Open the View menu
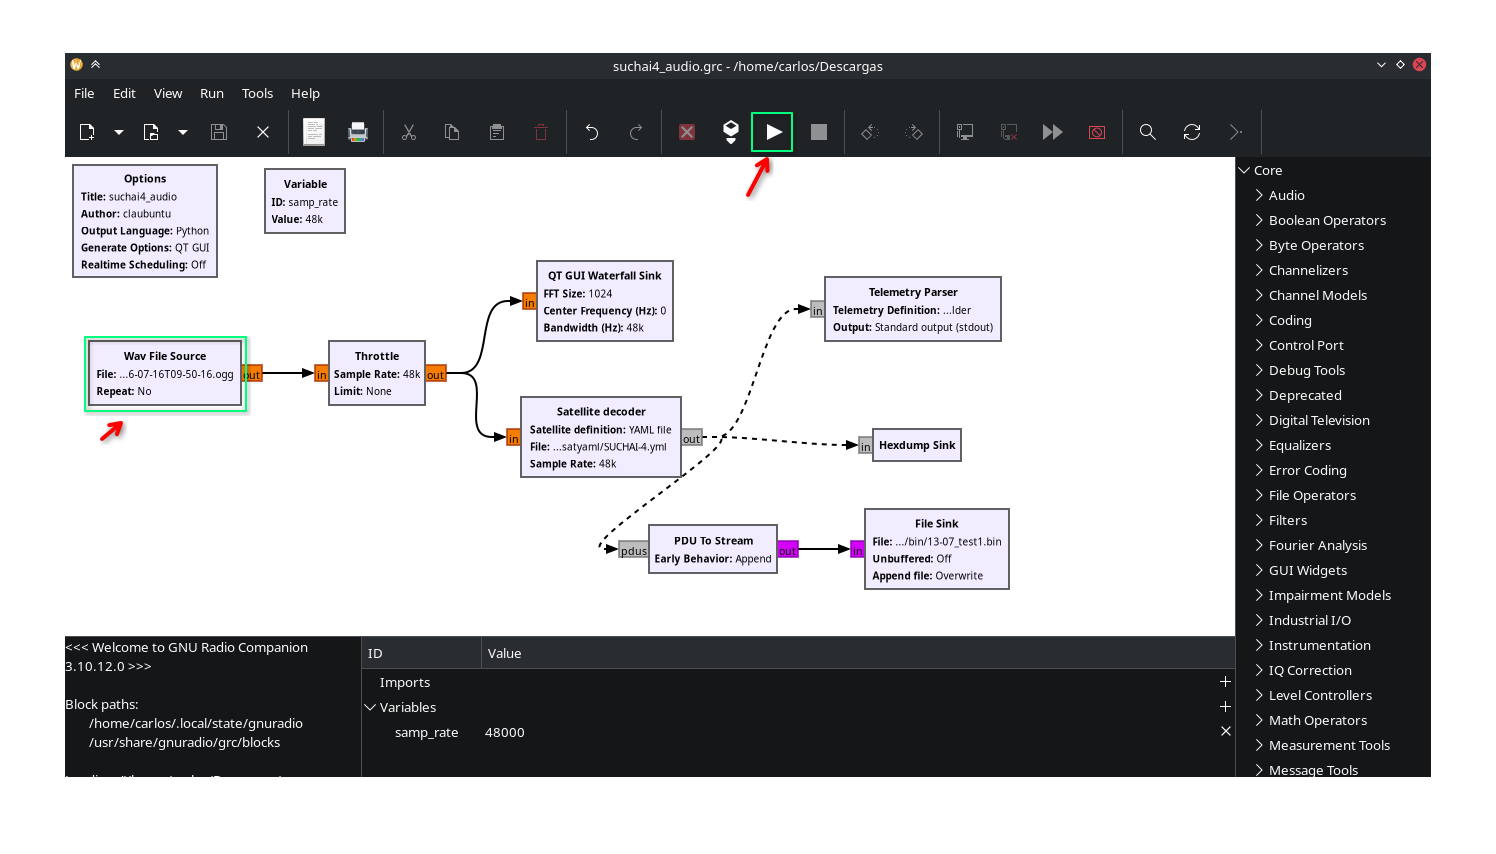The image size is (1496, 854). click(168, 93)
